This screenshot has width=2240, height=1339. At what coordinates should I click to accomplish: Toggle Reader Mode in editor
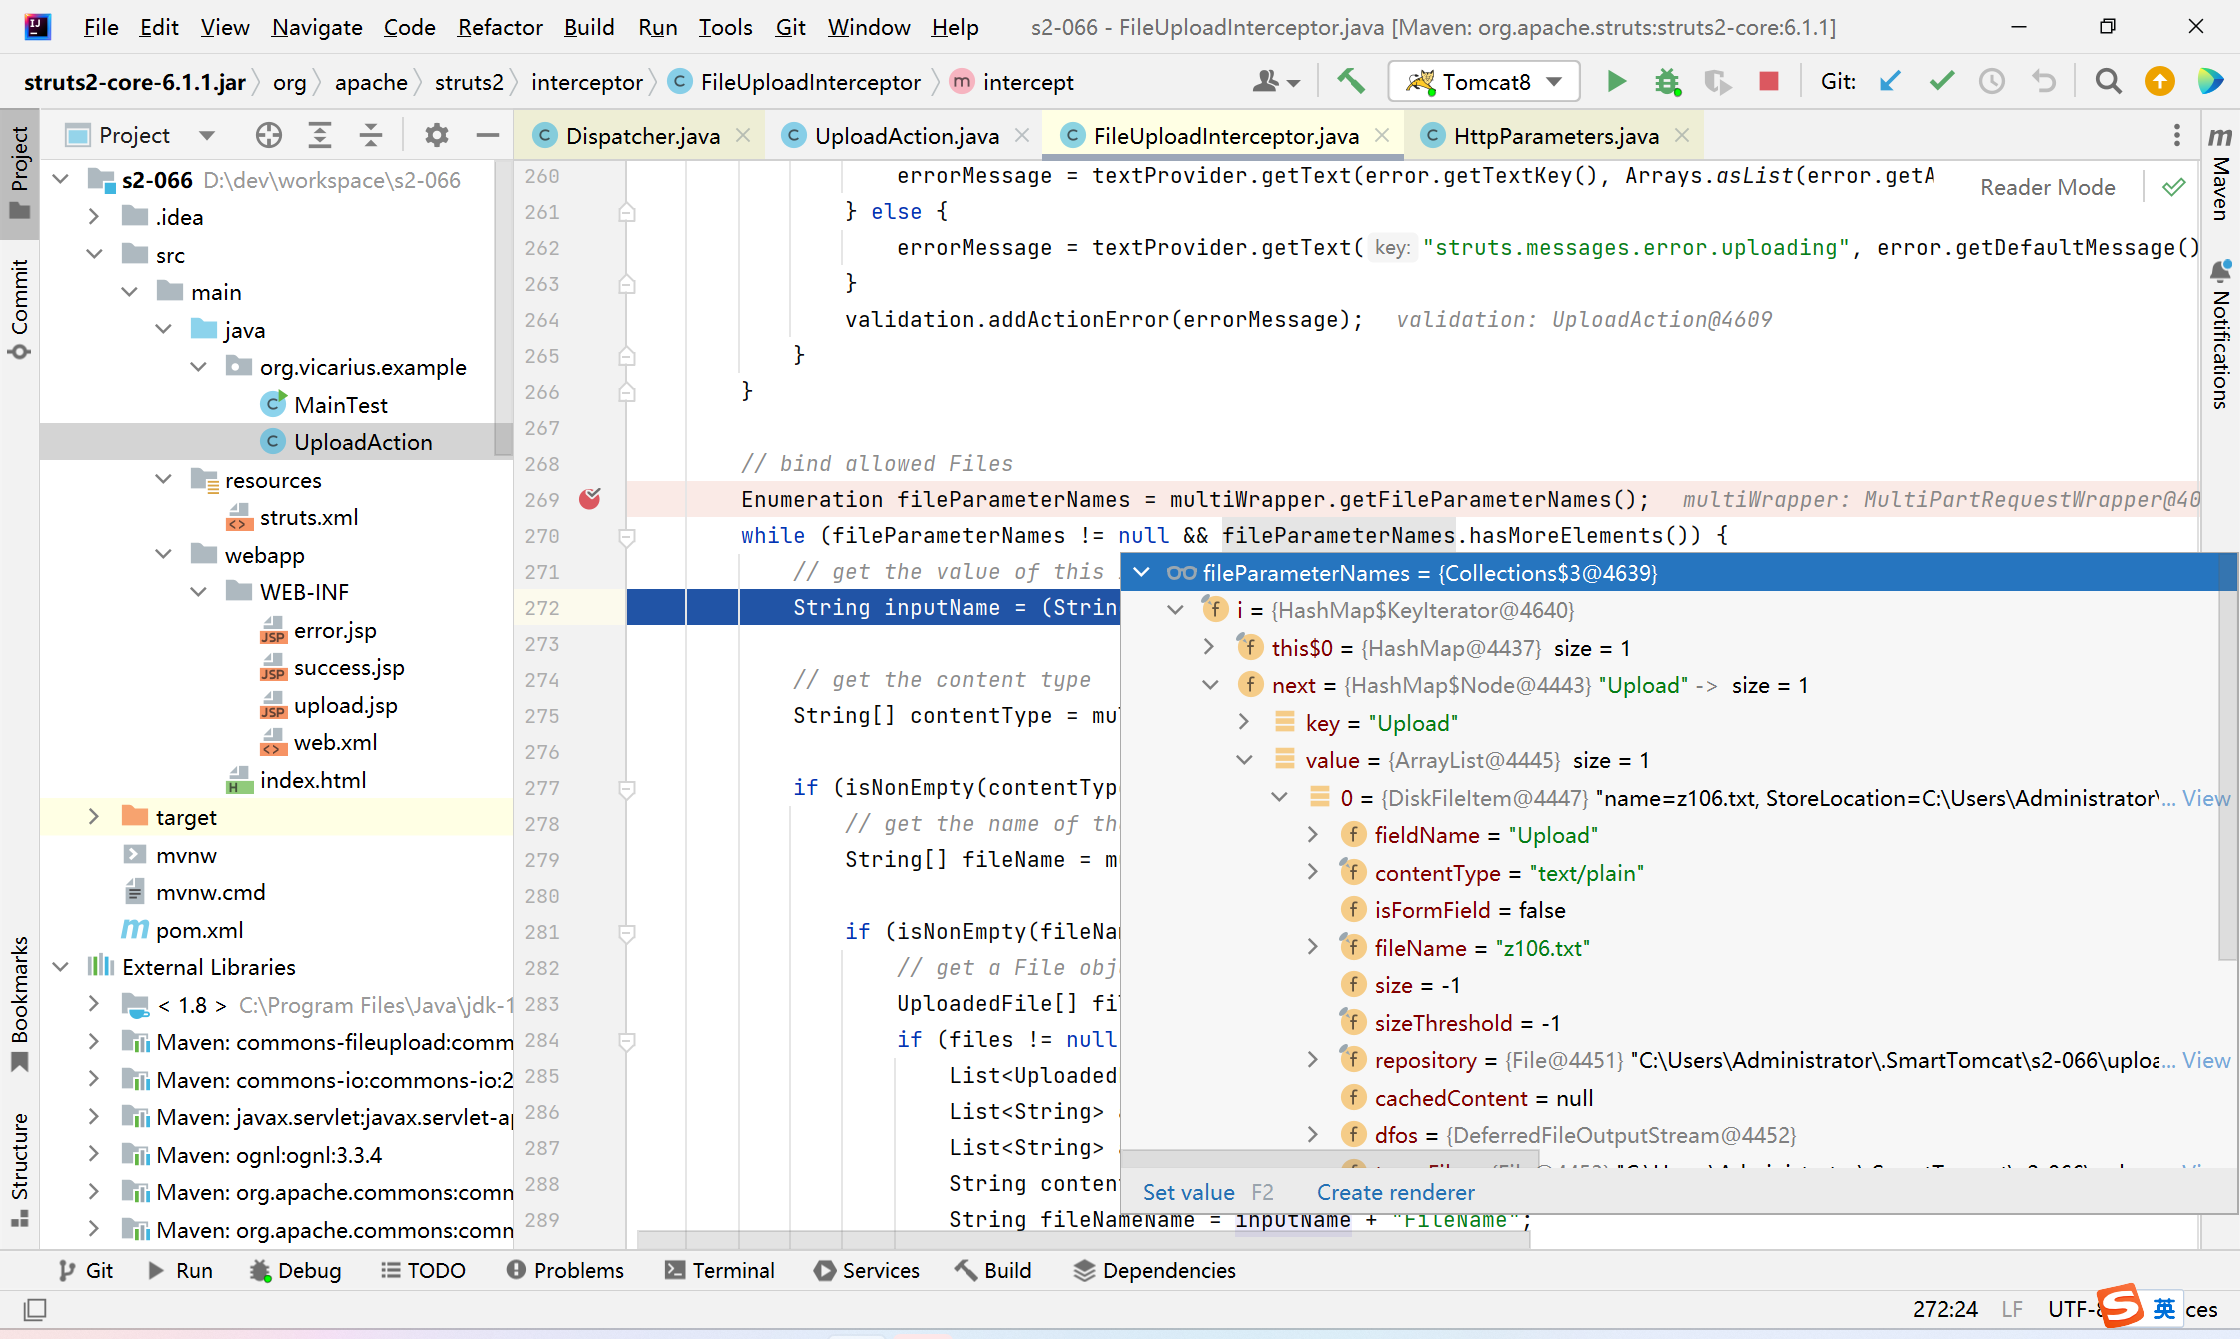(x=2047, y=187)
